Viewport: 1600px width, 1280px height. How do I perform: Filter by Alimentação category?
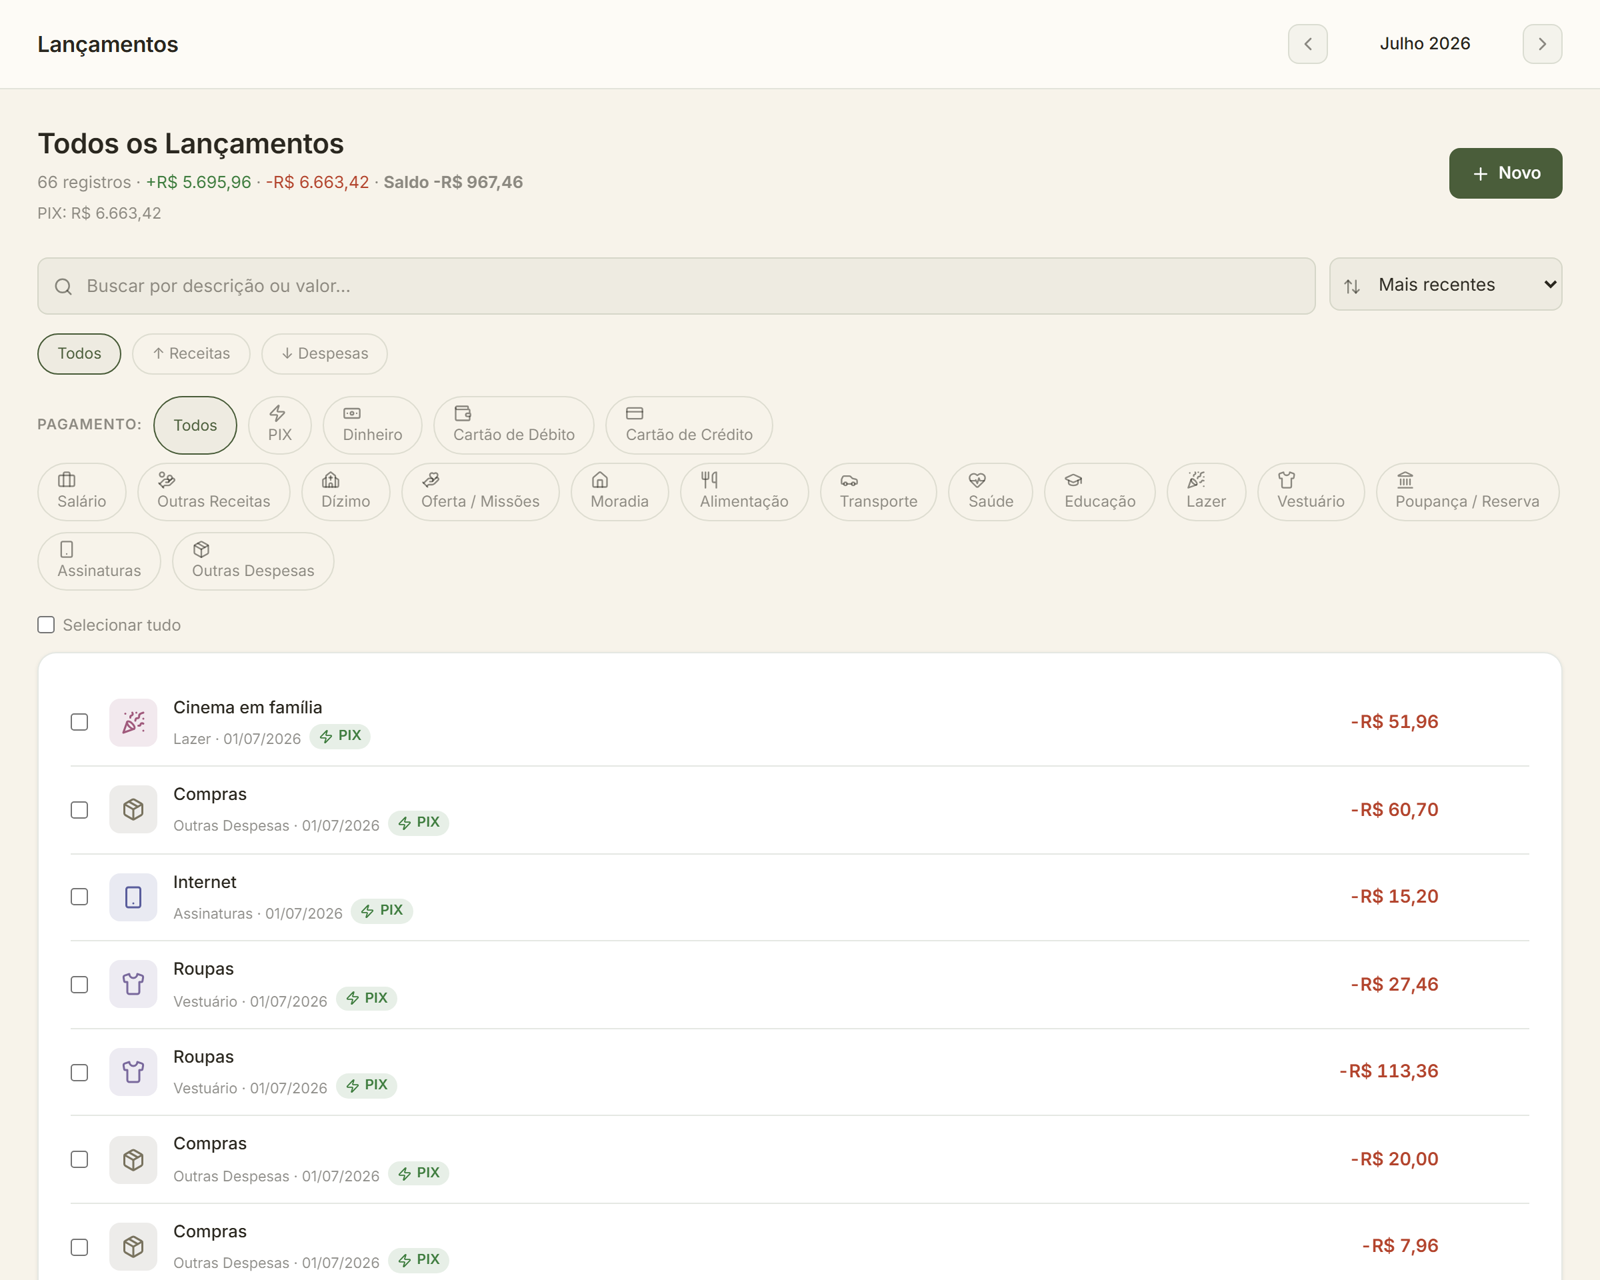pos(744,492)
